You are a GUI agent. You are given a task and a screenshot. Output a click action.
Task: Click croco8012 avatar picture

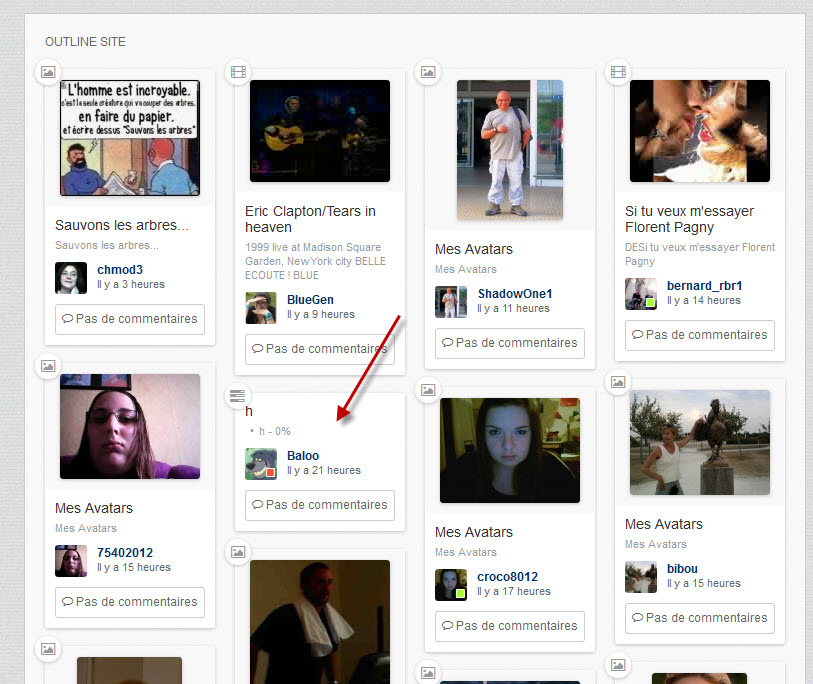pos(451,584)
